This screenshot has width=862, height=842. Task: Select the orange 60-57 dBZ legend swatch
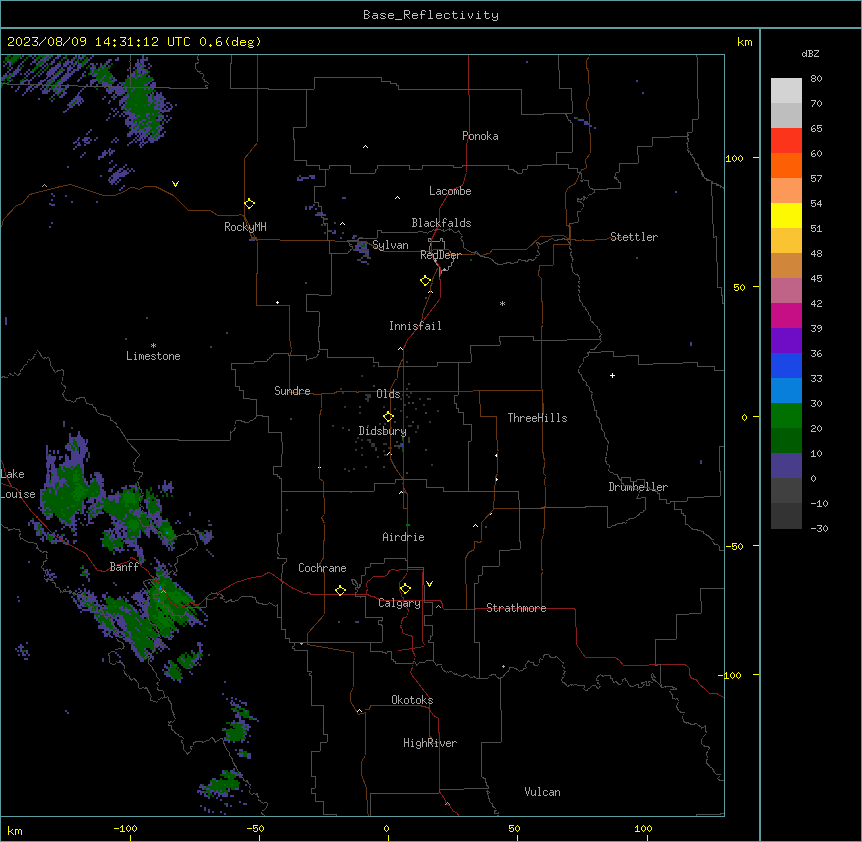click(x=786, y=165)
